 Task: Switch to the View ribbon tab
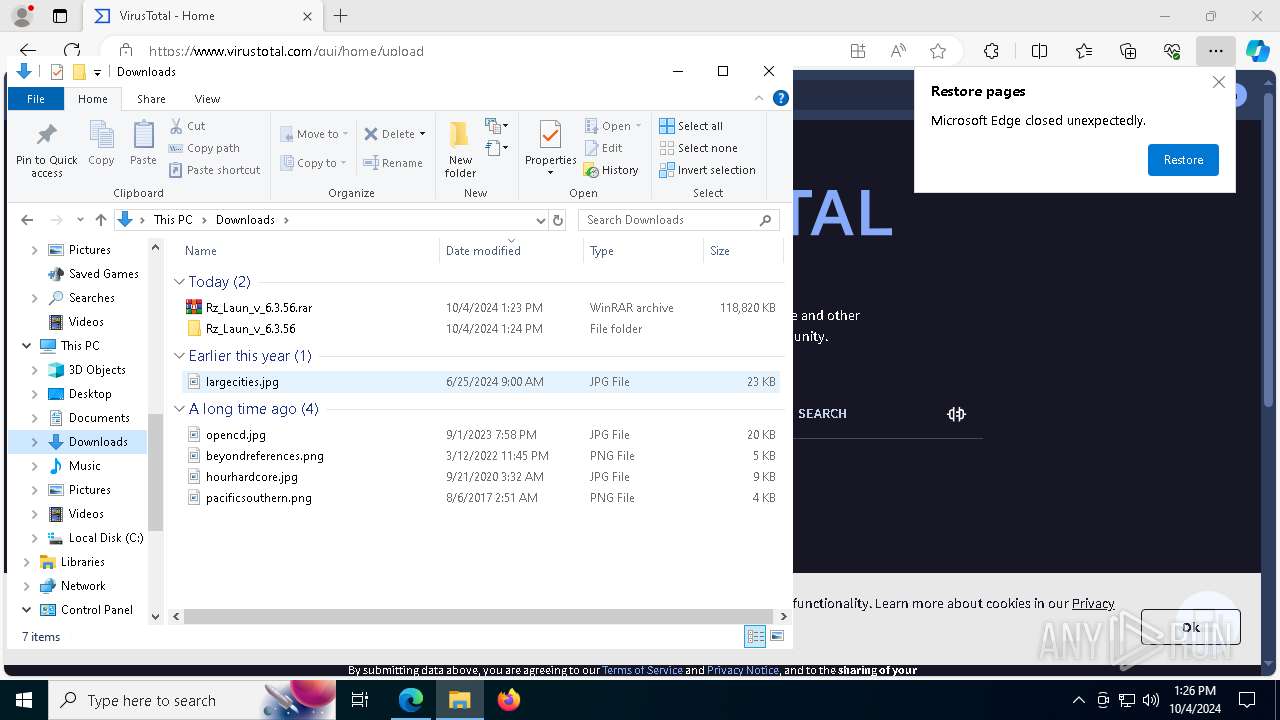[x=207, y=99]
